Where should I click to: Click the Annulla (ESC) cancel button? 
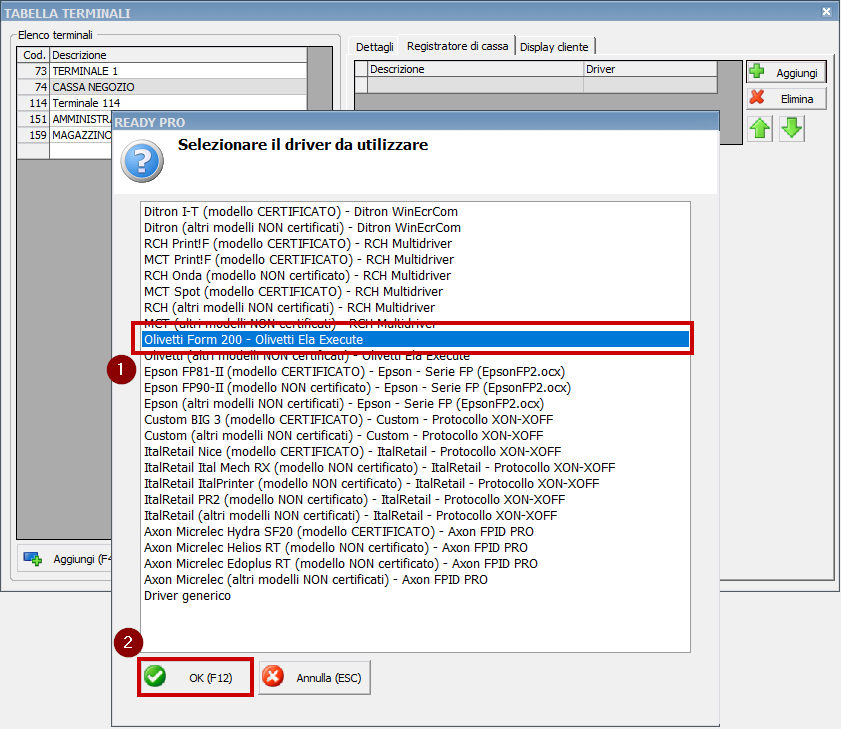pyautogui.click(x=314, y=678)
